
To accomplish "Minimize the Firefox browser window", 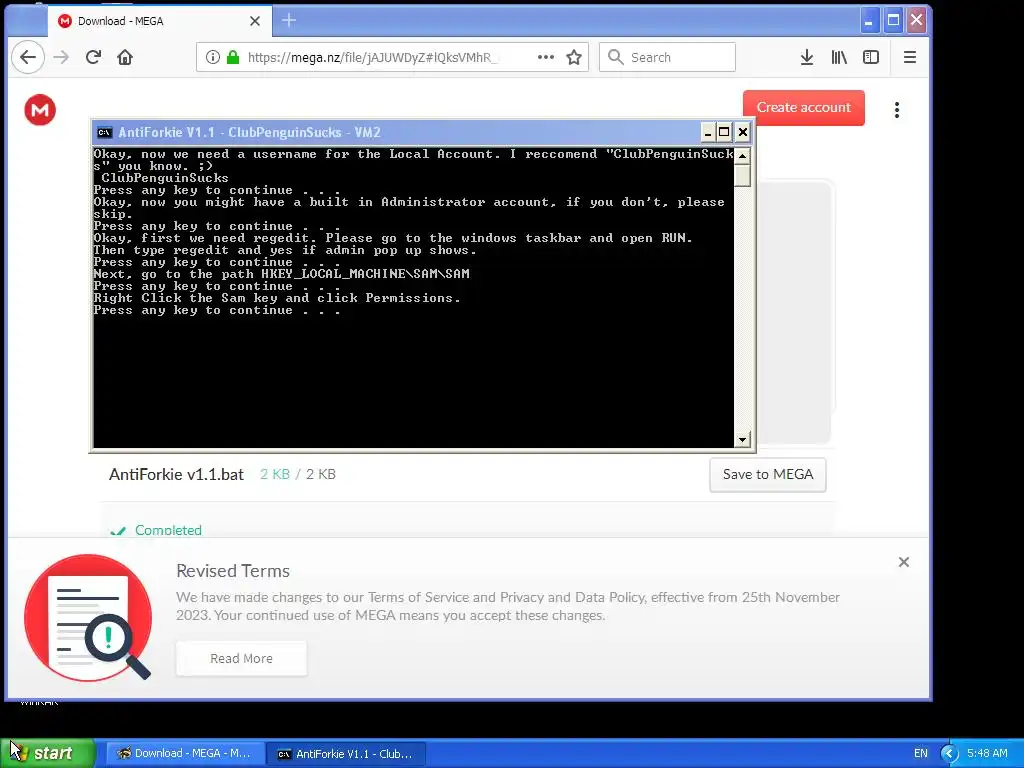I will click(x=869, y=21).
